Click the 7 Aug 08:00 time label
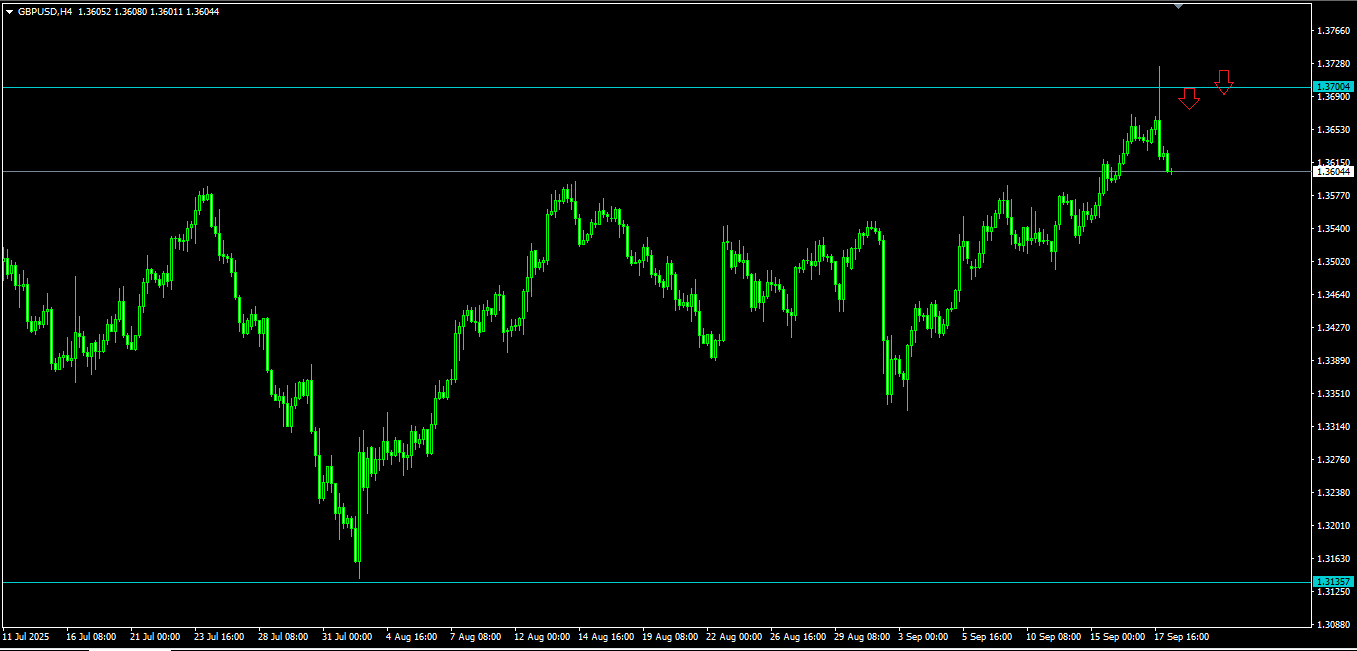The width and height of the screenshot is (1357, 651). click(475, 636)
